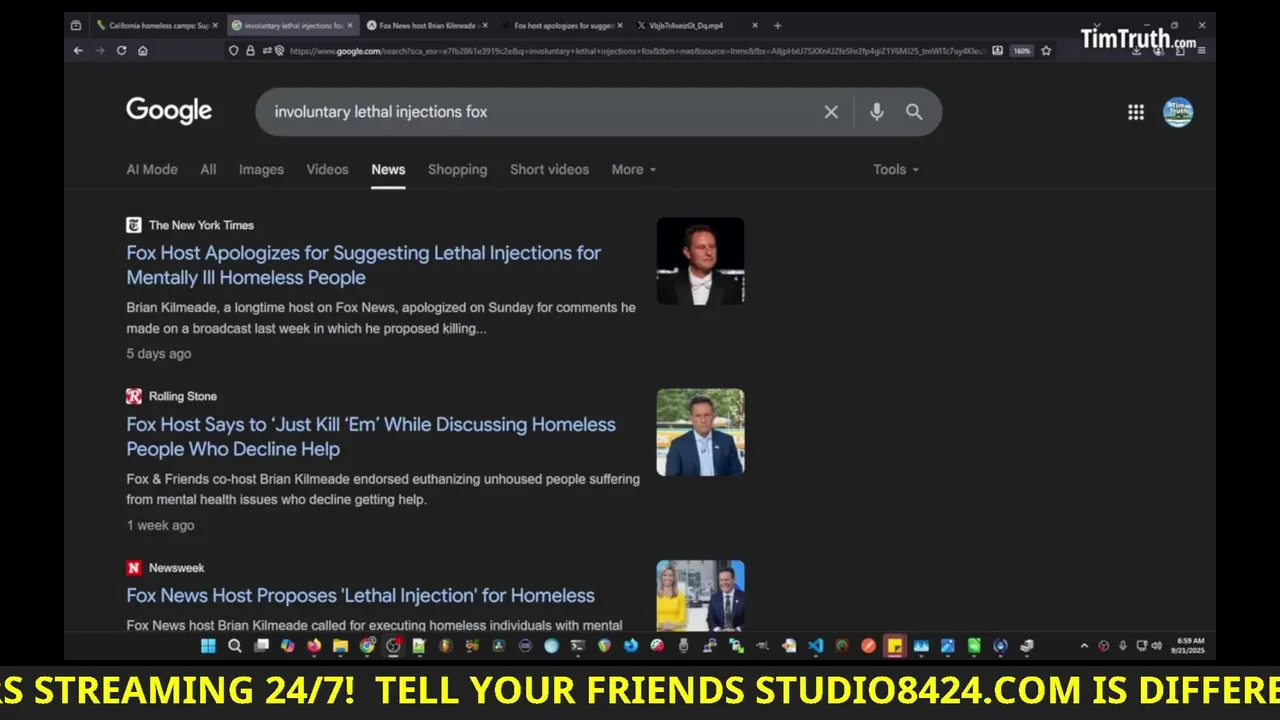1280x720 pixels.
Task: Click the magnifying glass search button
Action: pos(914,112)
